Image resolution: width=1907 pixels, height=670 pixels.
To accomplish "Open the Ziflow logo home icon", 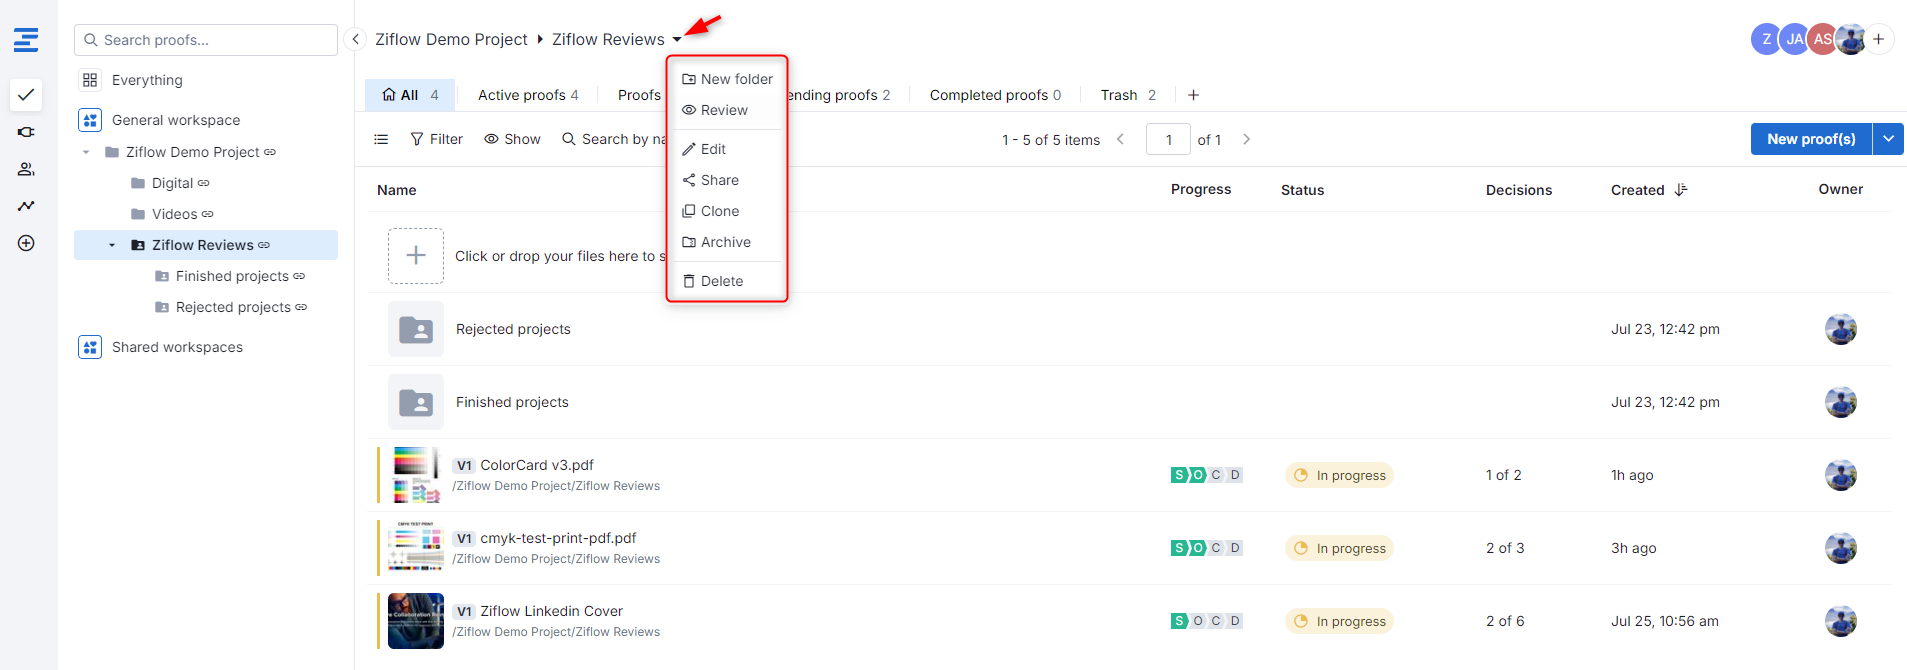I will pyautogui.click(x=26, y=40).
